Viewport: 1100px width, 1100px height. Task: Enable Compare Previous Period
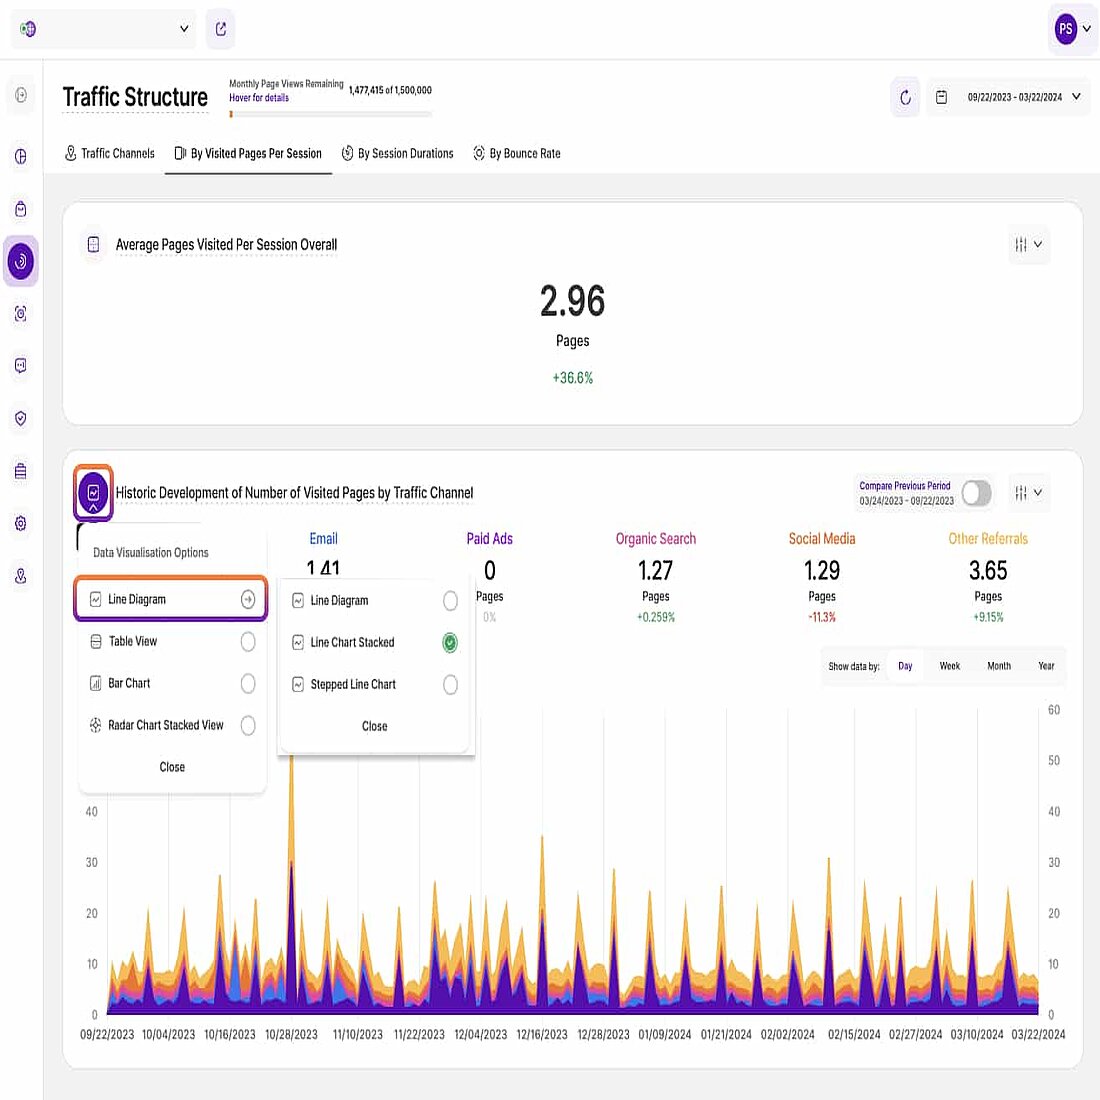coord(975,493)
